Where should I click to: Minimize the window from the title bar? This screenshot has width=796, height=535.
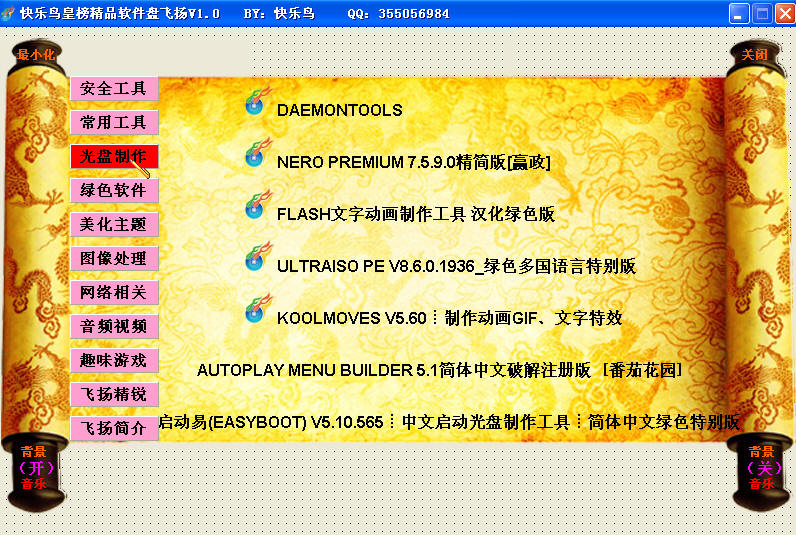coord(739,14)
